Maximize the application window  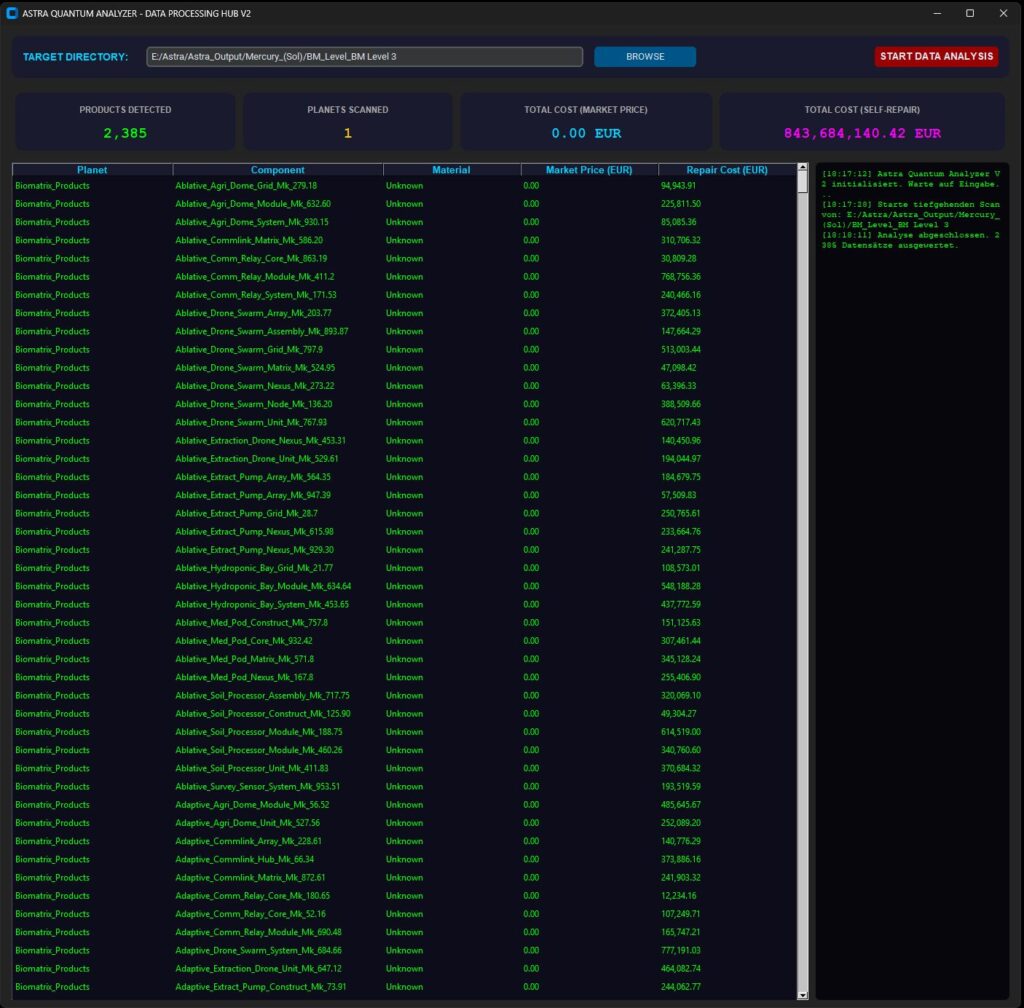coord(969,13)
